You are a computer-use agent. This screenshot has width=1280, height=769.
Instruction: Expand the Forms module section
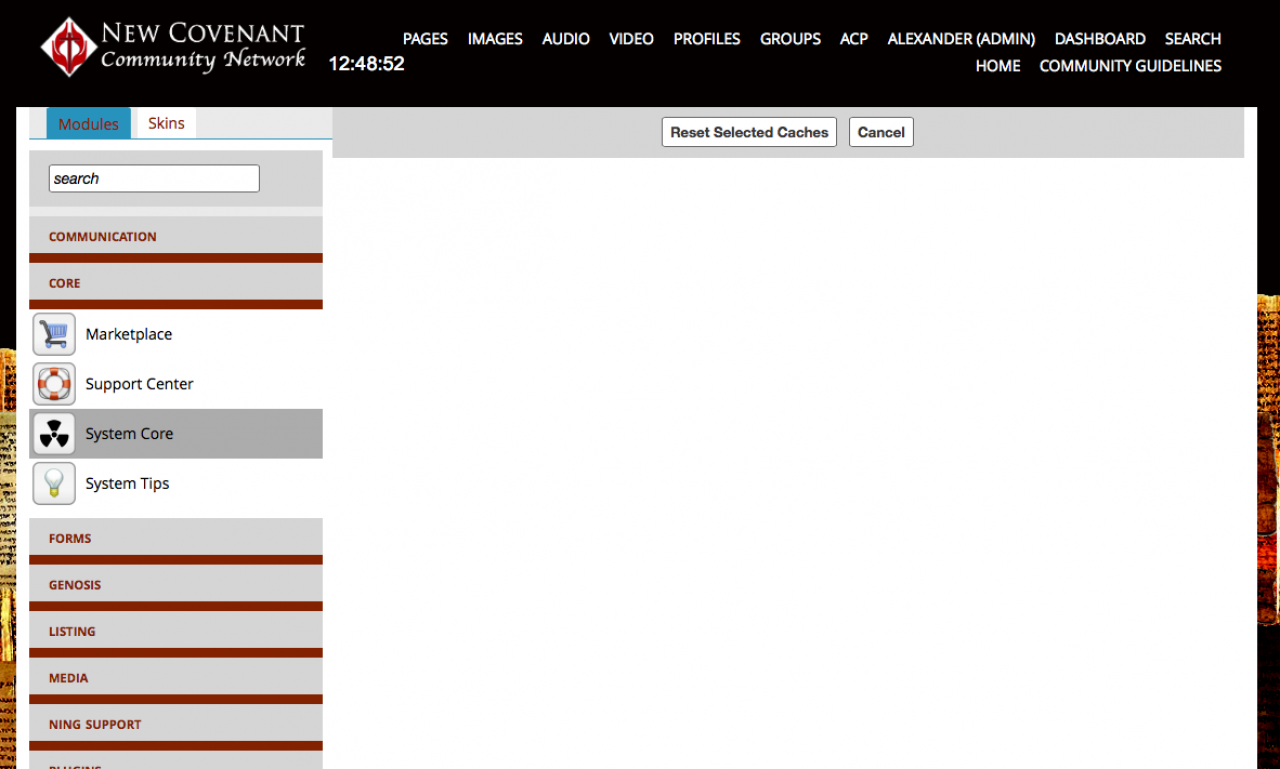coord(176,538)
